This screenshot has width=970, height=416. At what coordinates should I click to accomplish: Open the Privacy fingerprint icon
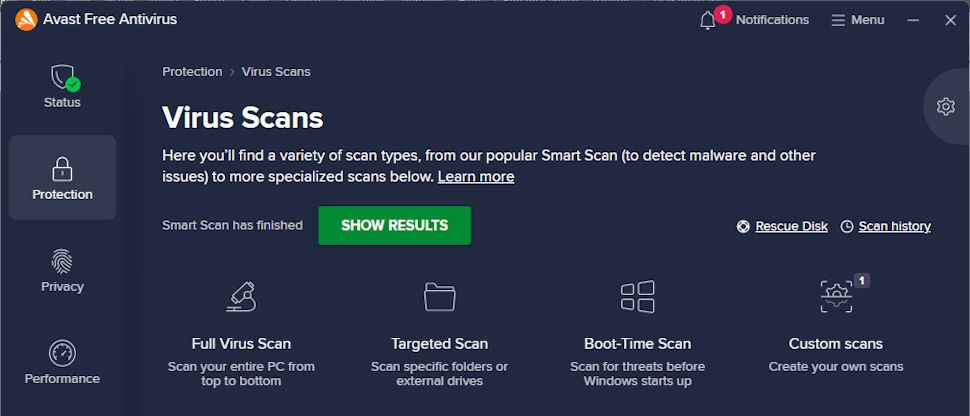coord(62,261)
